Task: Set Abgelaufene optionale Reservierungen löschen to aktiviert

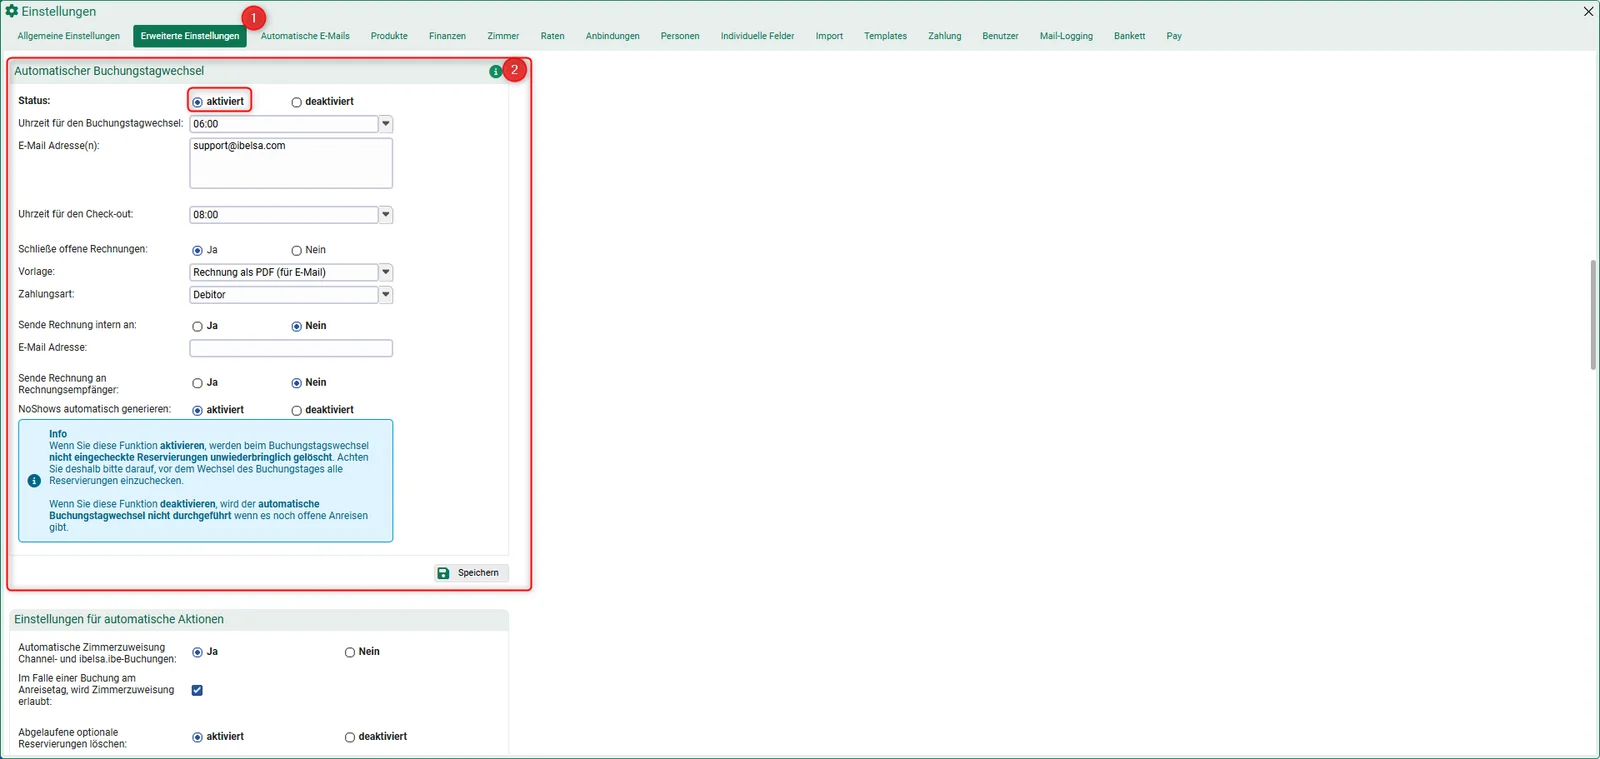Action: coord(197,738)
